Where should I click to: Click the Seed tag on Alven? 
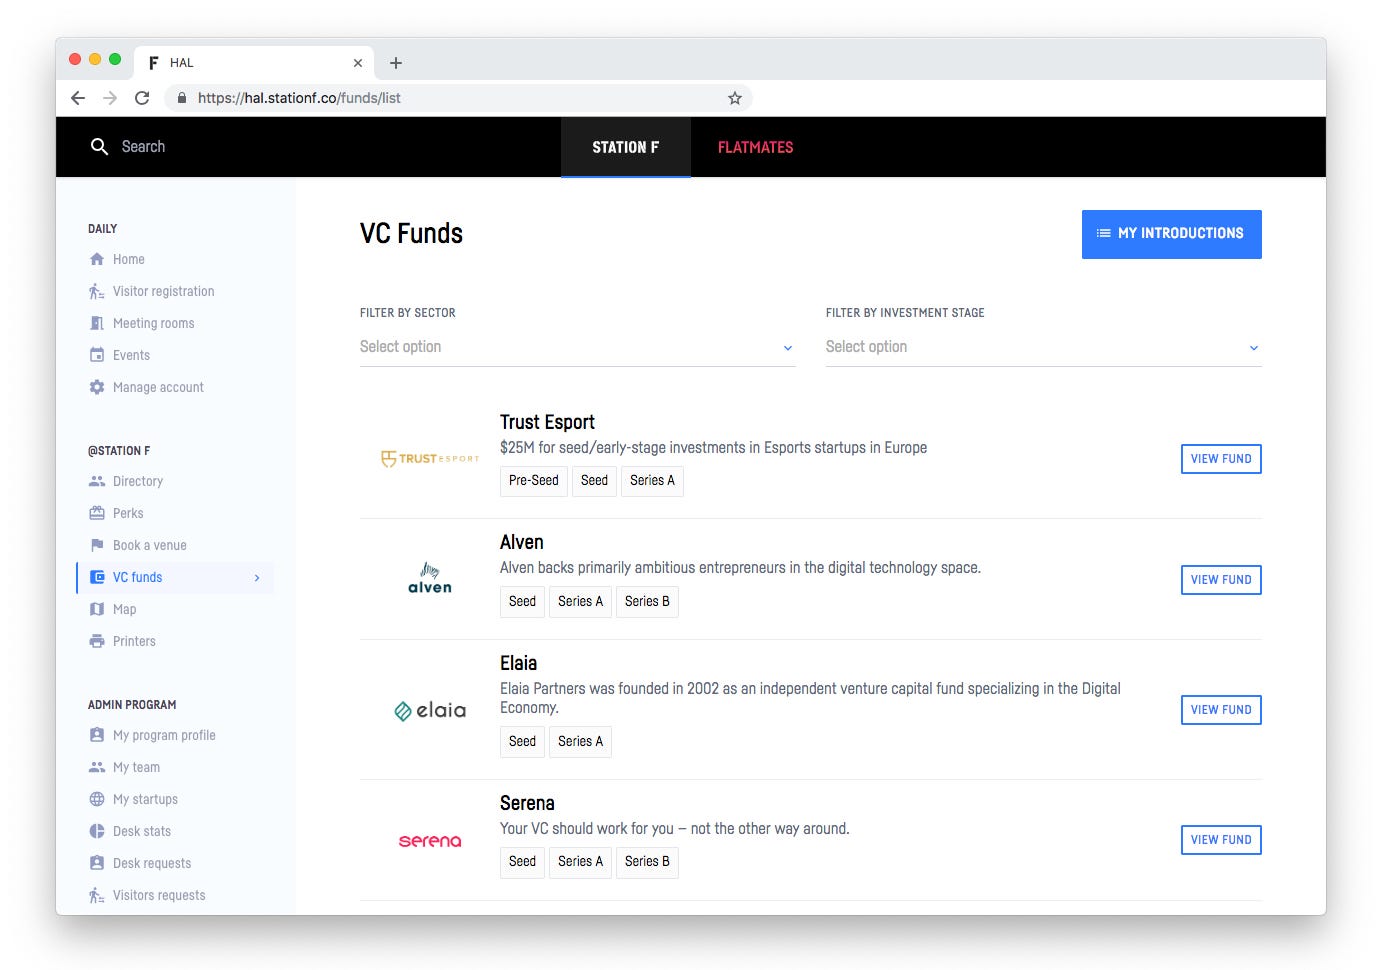coord(522,602)
